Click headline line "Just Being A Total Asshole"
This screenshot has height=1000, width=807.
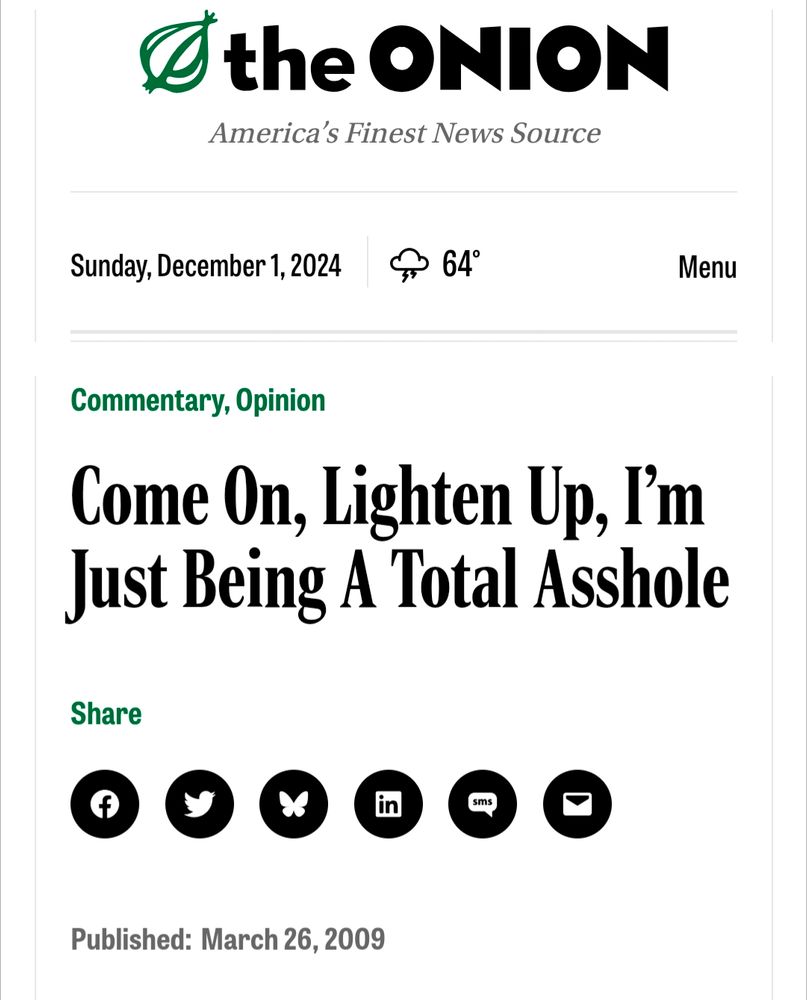pyautogui.click(x=398, y=580)
